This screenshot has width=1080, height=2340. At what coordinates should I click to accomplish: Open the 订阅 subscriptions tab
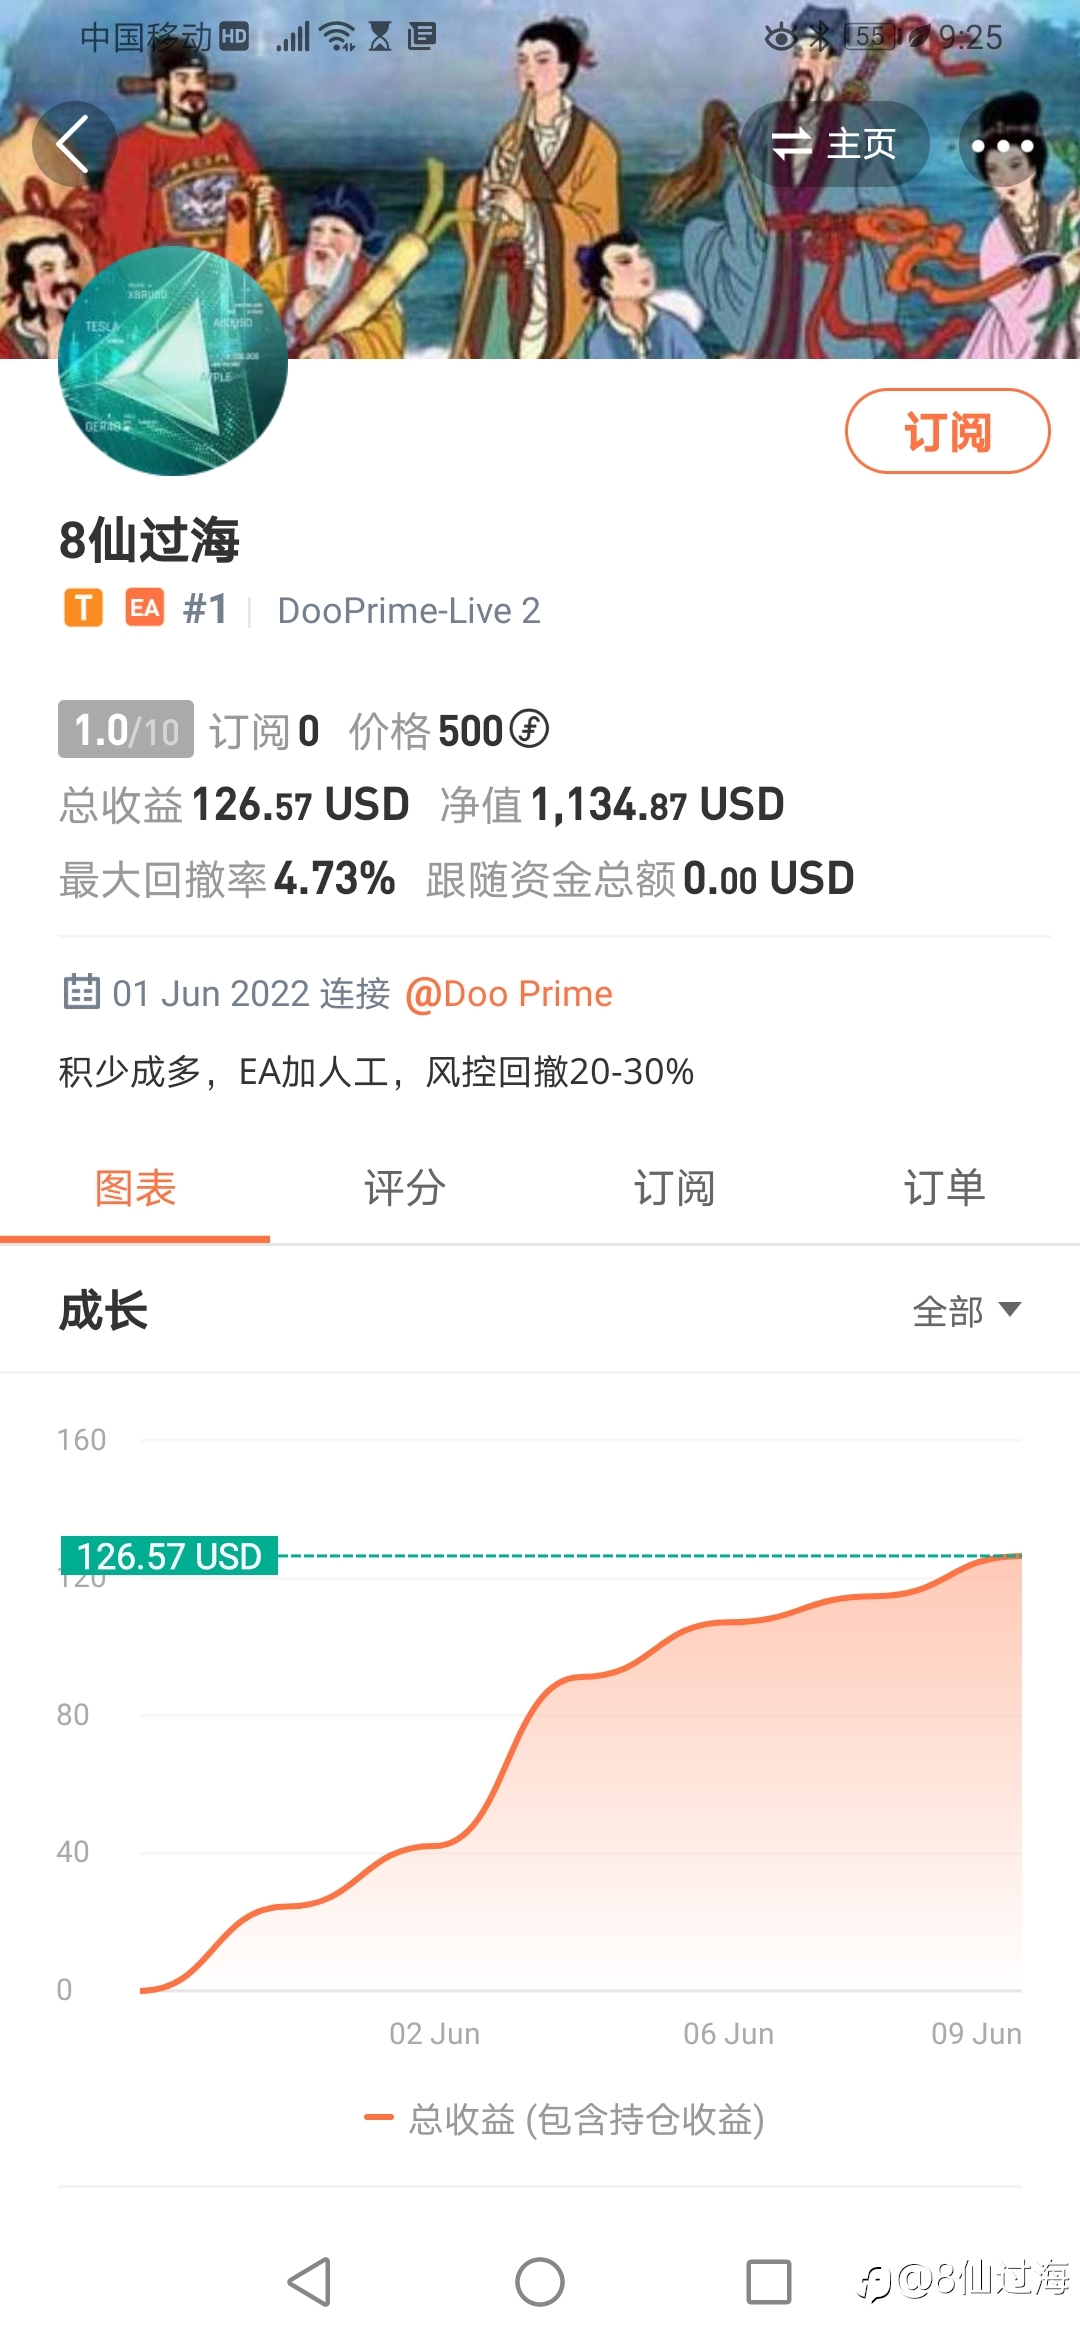coord(675,1189)
